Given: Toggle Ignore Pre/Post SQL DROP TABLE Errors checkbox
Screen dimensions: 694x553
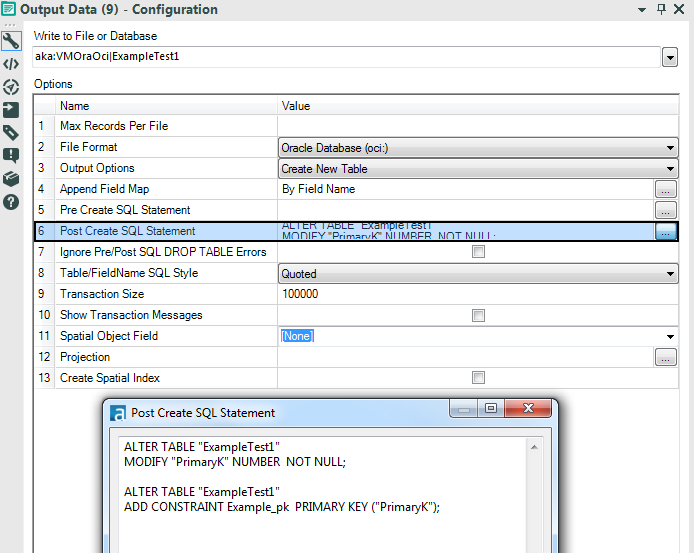Looking at the screenshot, I should pyautogui.click(x=478, y=252).
